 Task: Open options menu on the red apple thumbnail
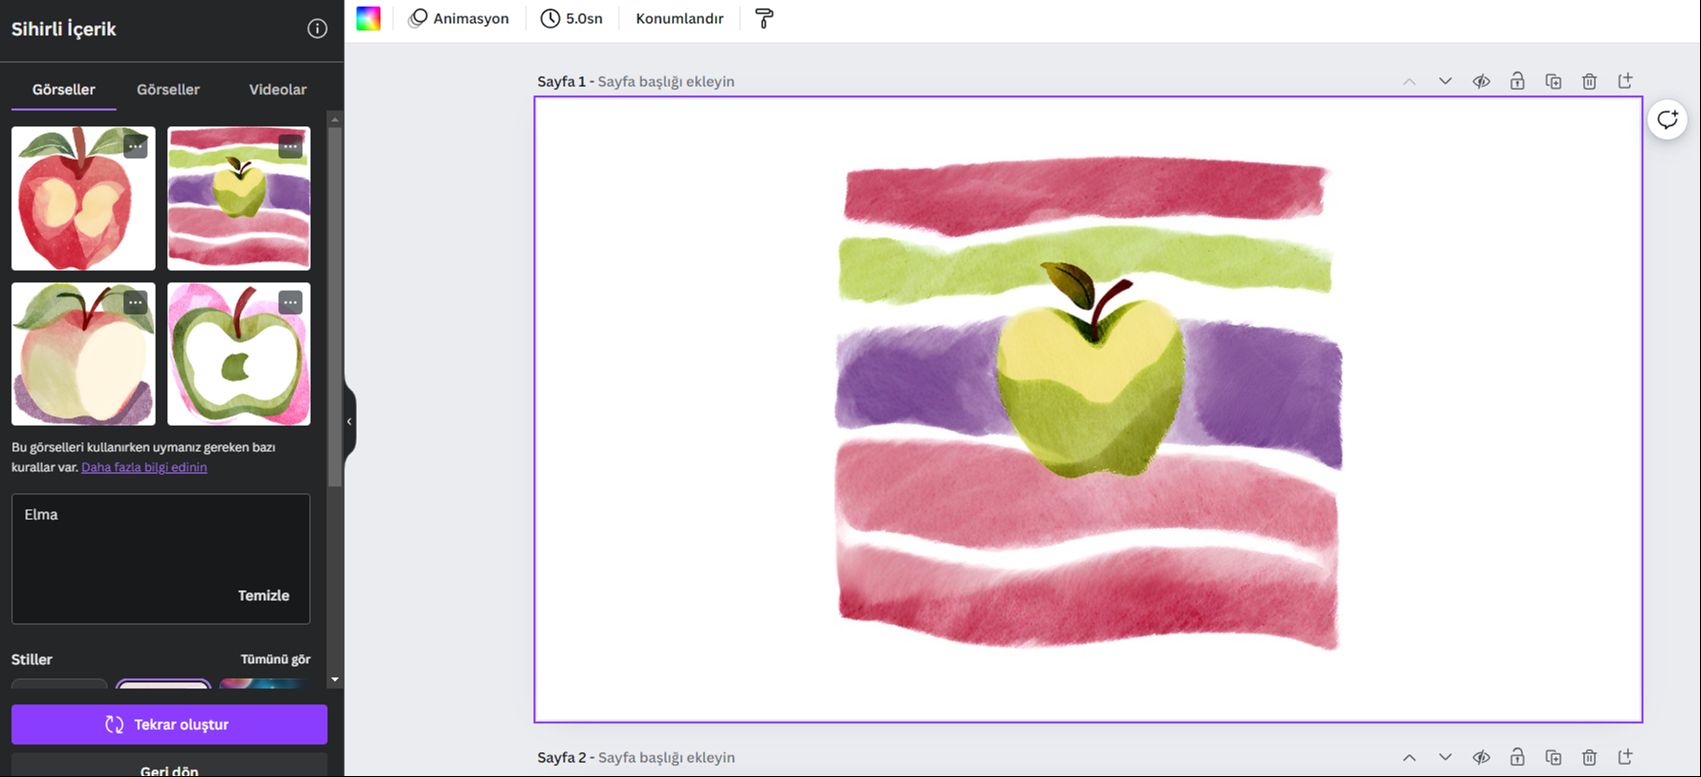[x=135, y=147]
